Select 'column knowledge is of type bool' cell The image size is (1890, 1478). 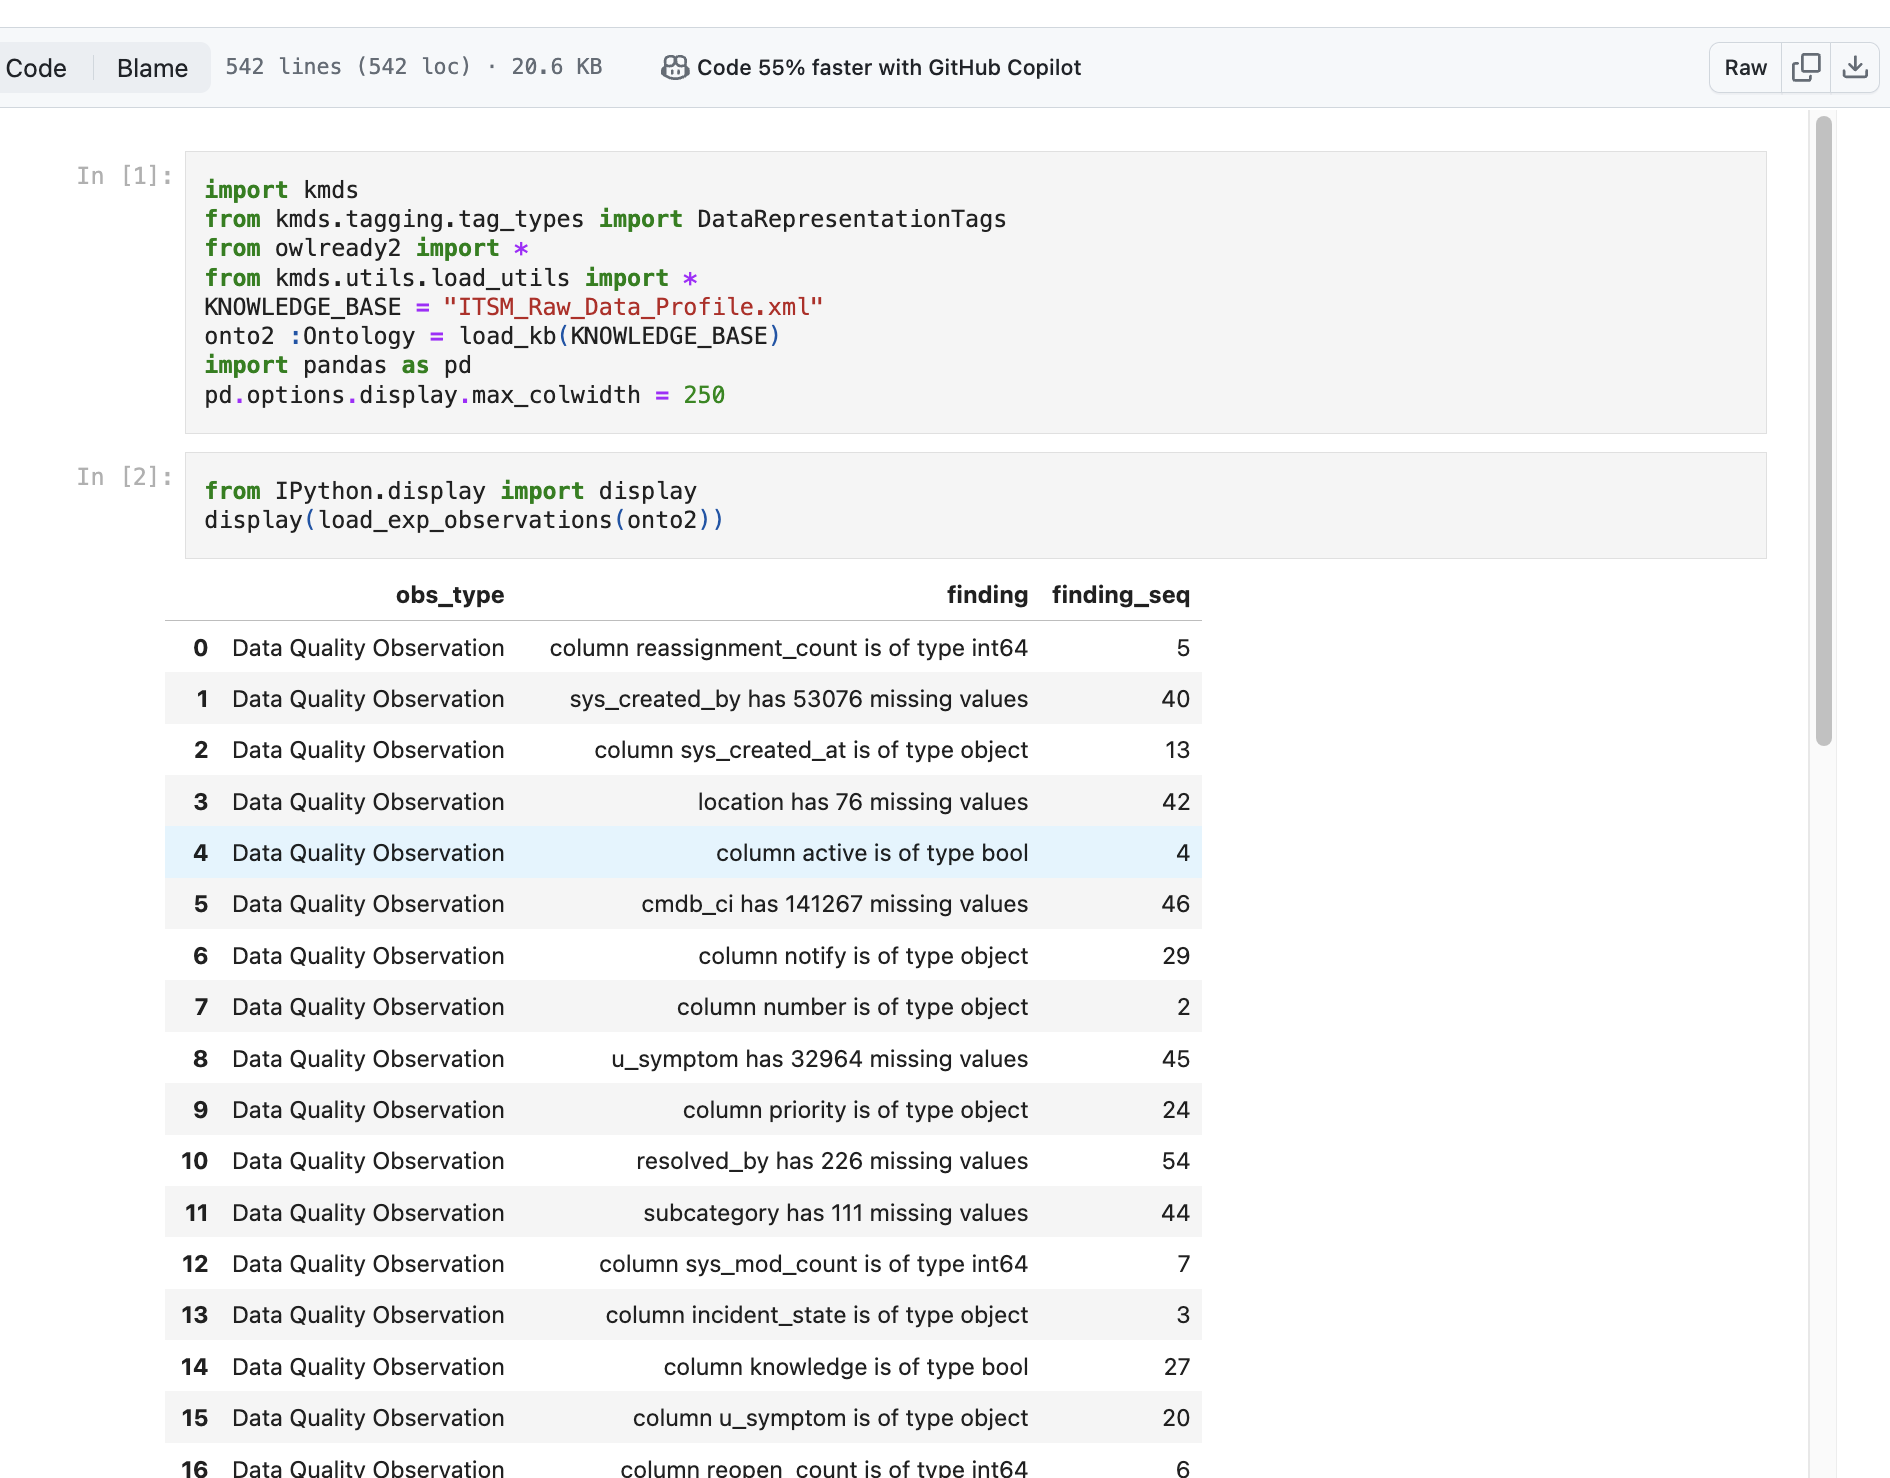point(845,1367)
